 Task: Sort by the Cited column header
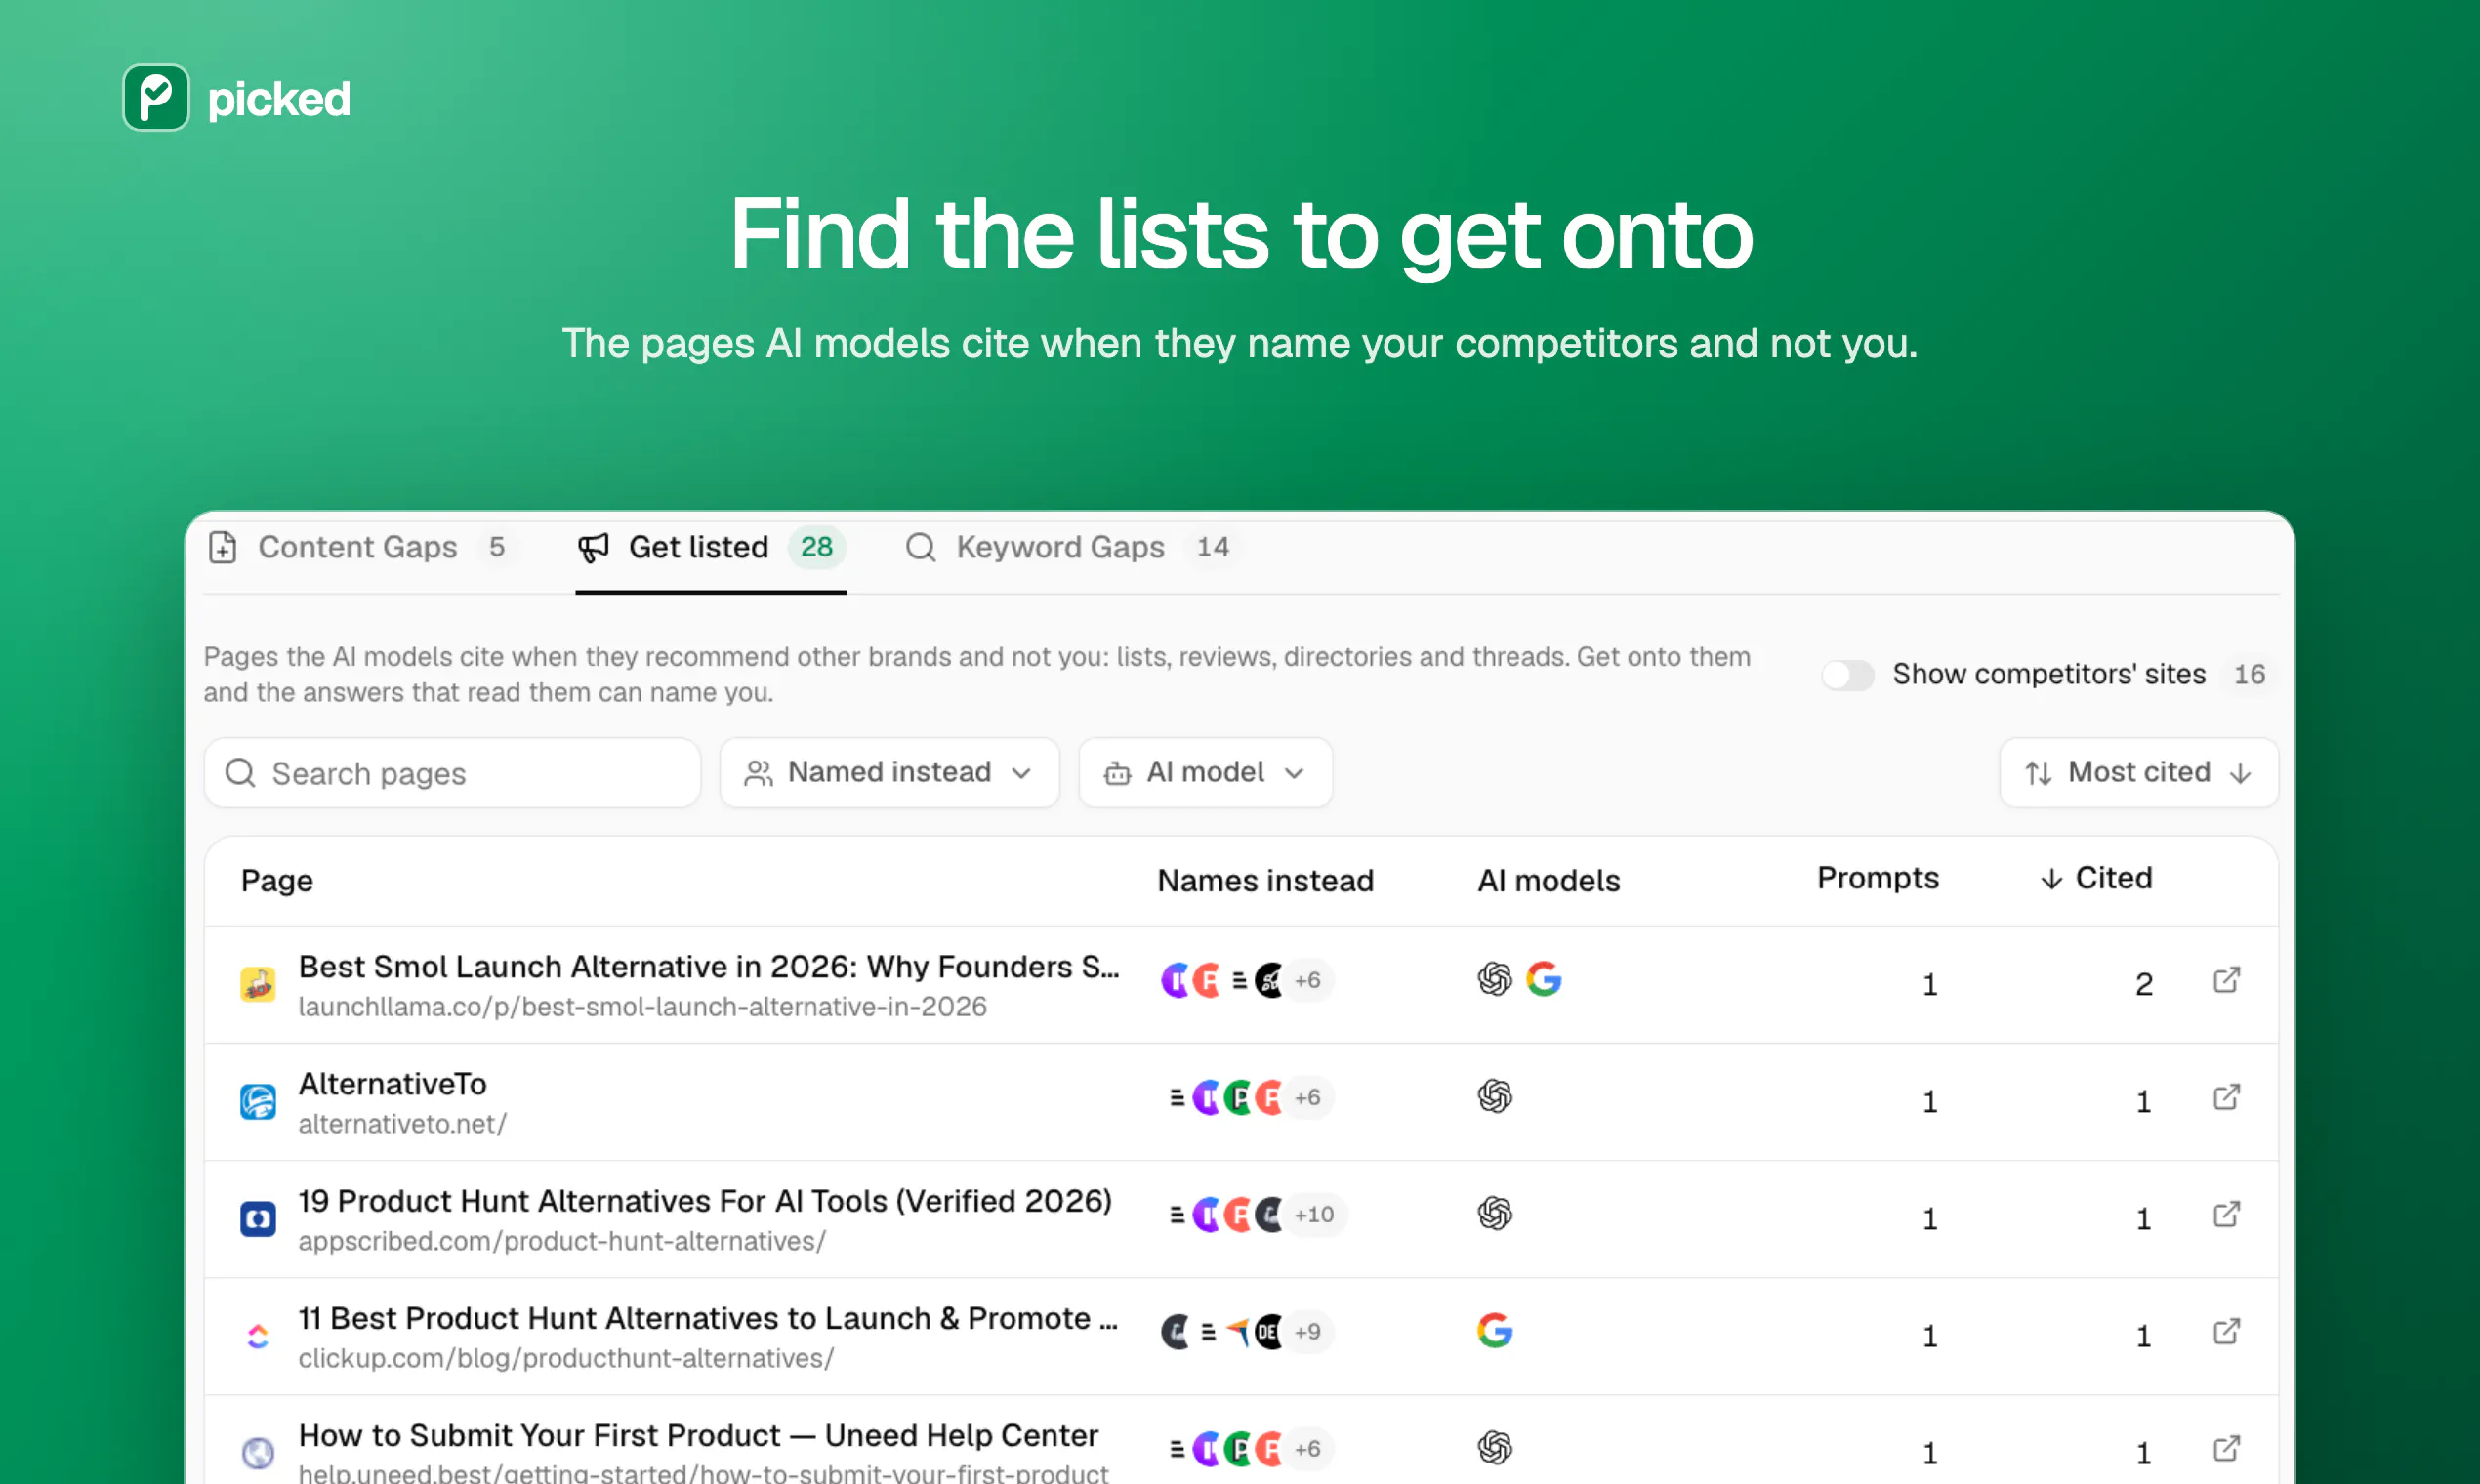click(x=2096, y=878)
